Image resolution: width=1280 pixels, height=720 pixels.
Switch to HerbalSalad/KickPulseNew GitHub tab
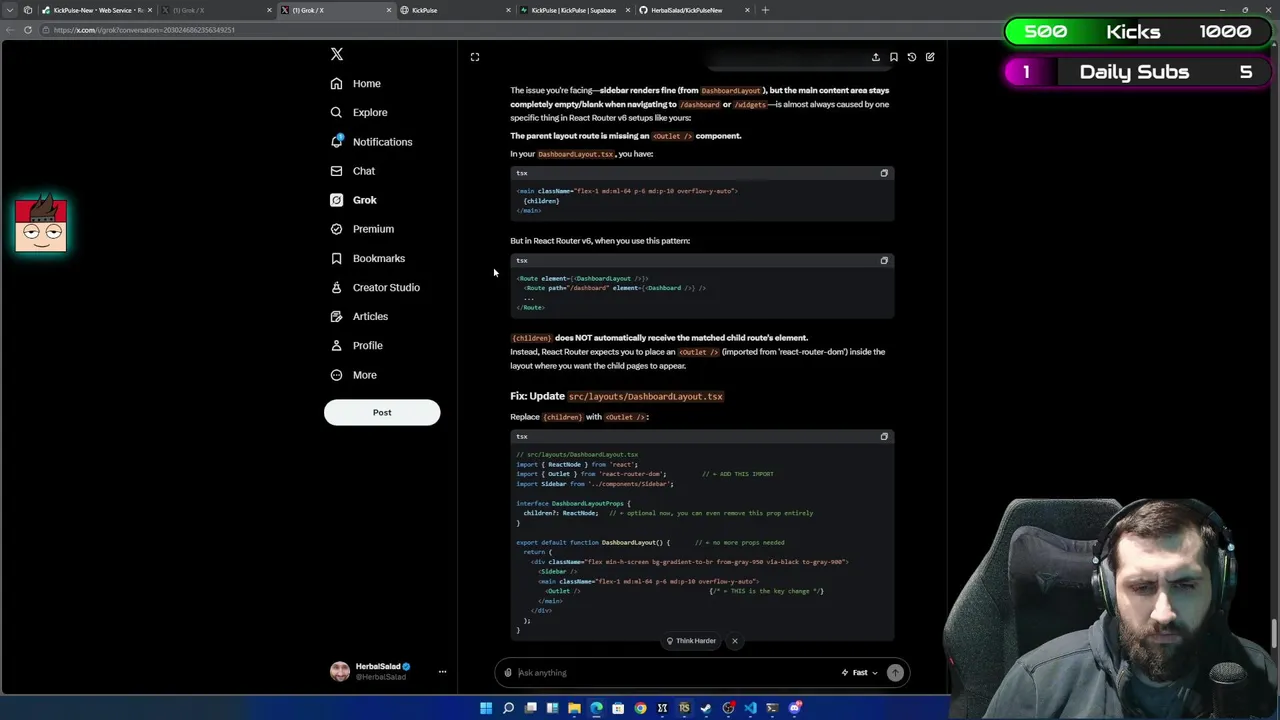click(x=694, y=10)
